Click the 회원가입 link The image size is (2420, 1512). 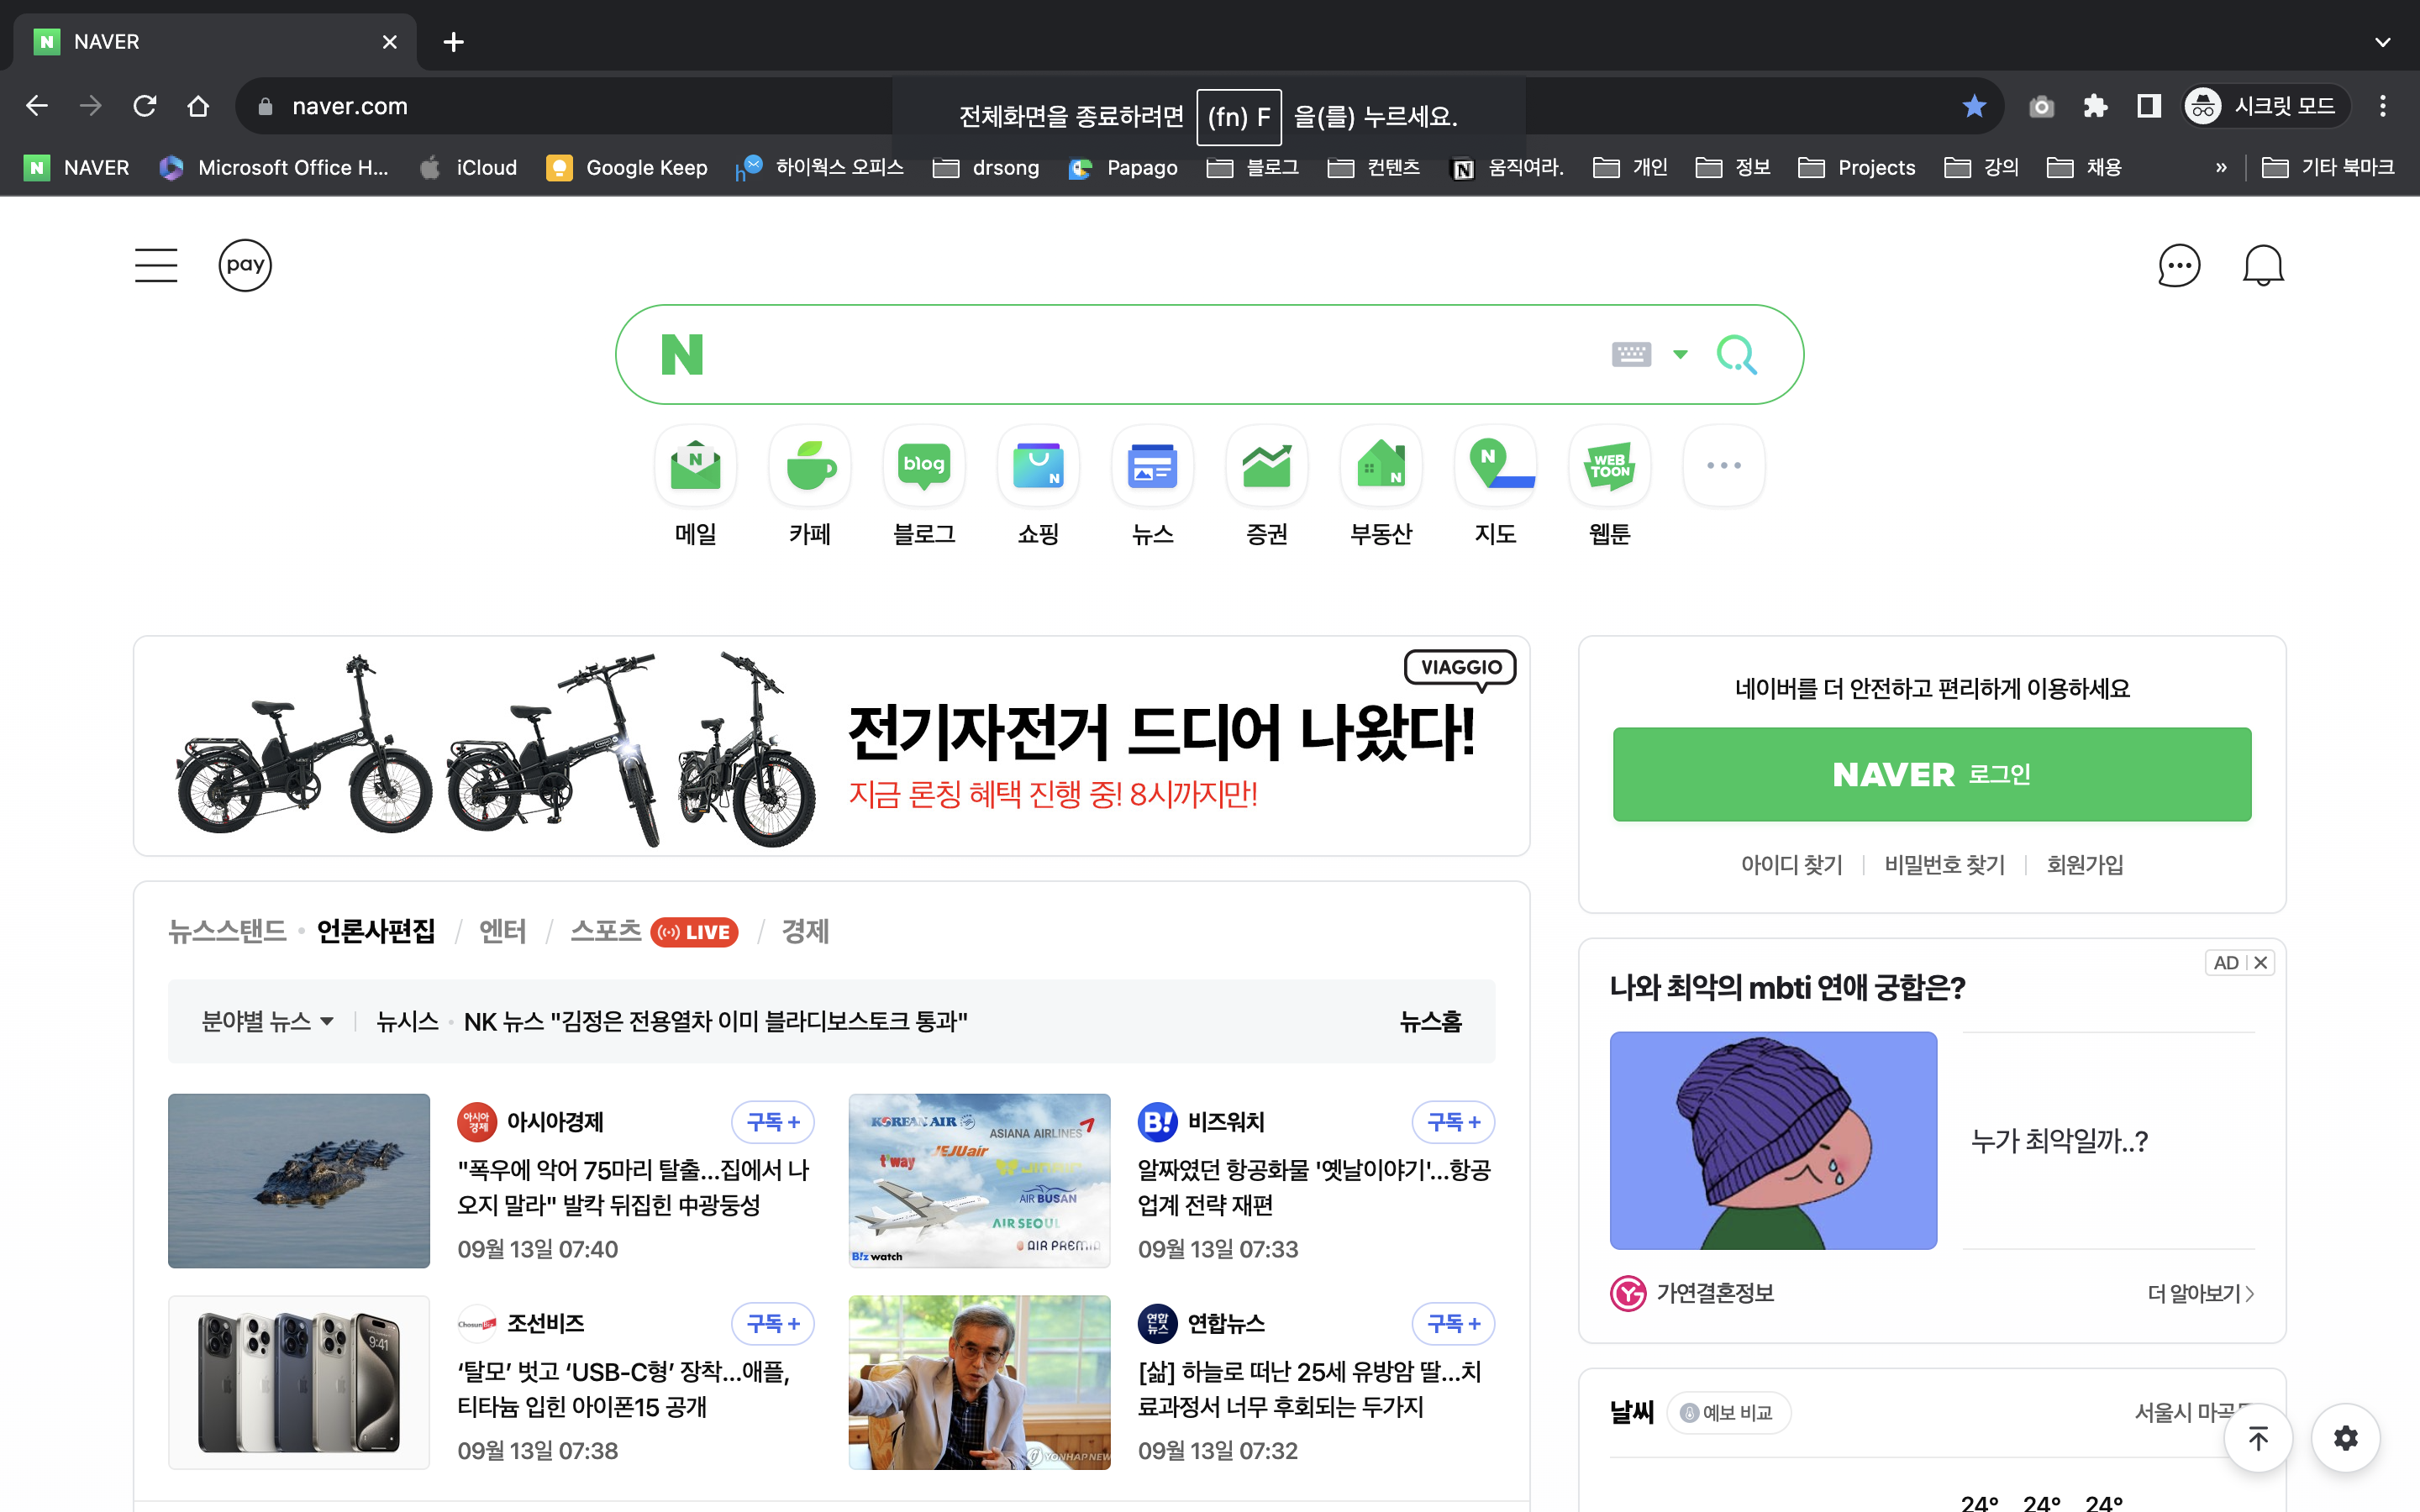(x=2085, y=864)
